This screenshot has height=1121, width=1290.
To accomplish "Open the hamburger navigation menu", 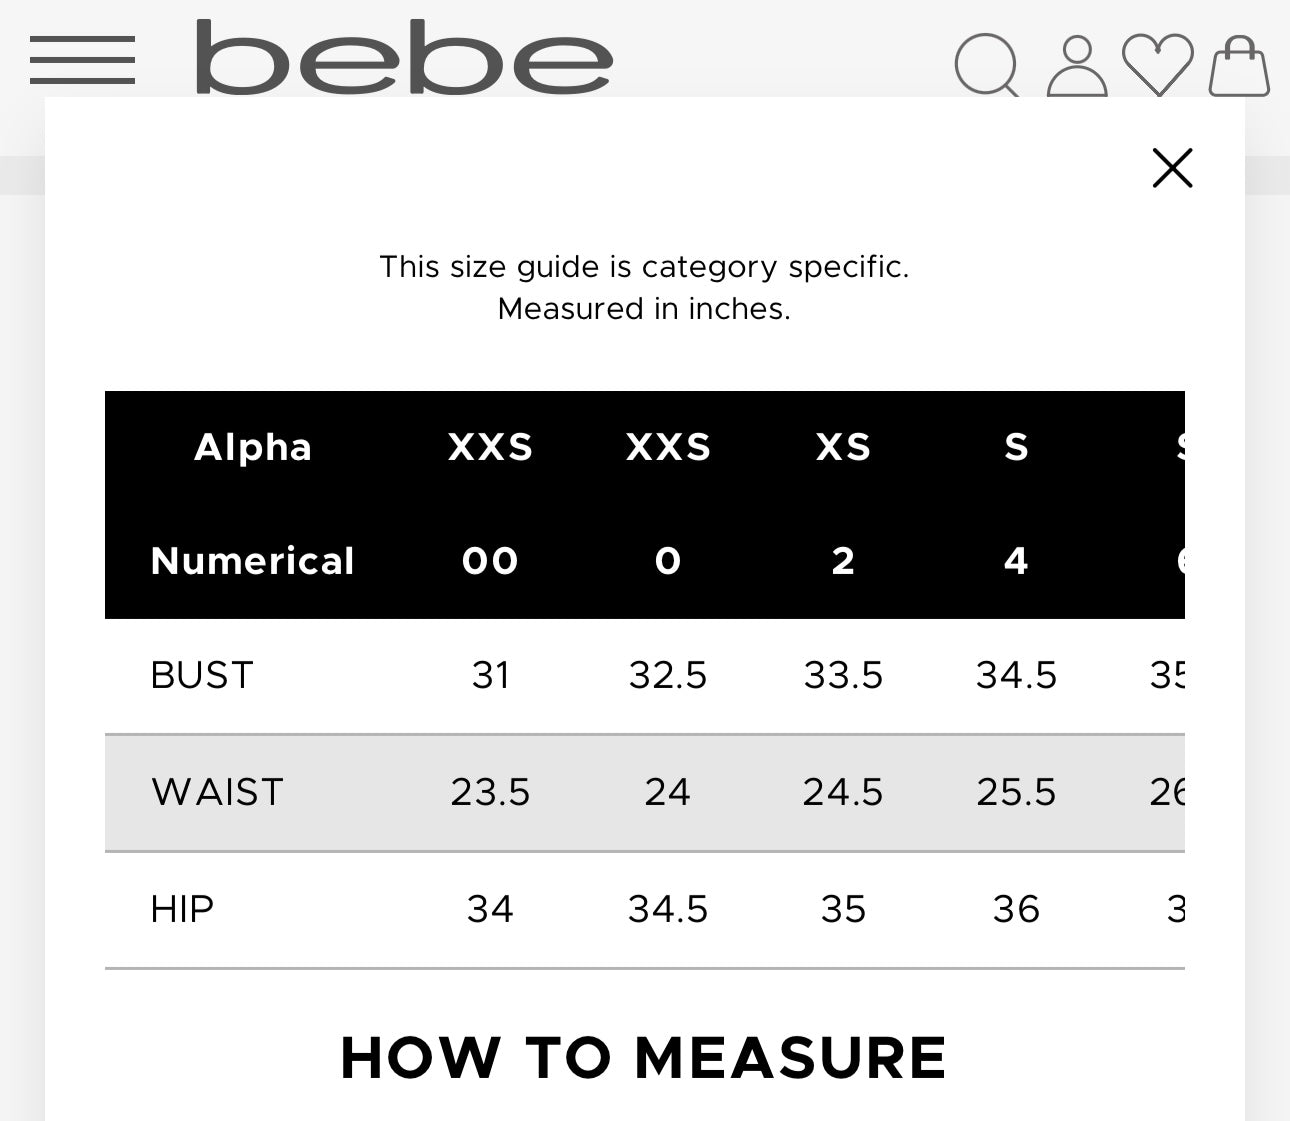I will (x=82, y=60).
